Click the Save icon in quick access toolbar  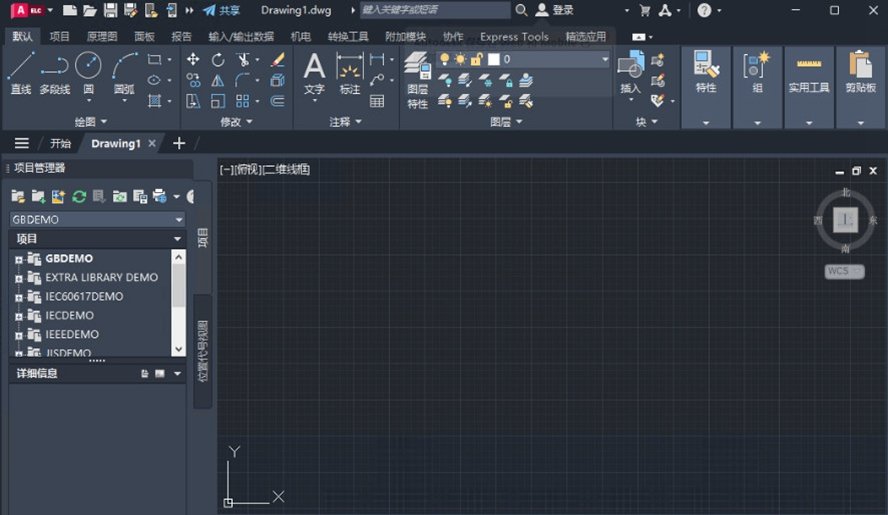click(110, 10)
